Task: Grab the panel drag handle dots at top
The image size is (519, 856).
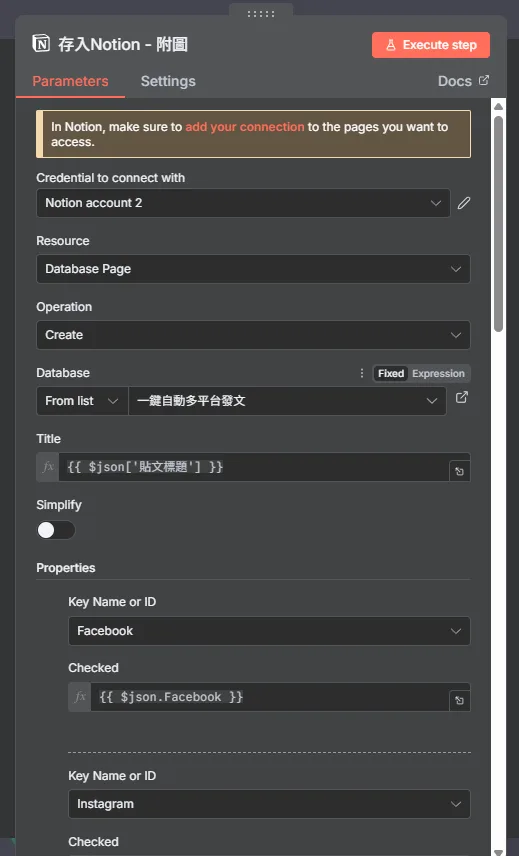Action: click(261, 14)
